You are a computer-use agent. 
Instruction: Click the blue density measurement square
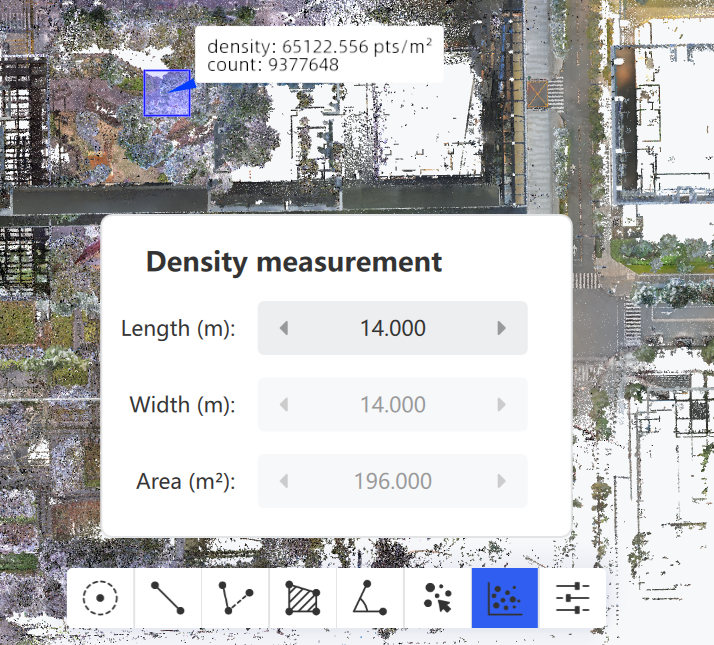tap(167, 93)
